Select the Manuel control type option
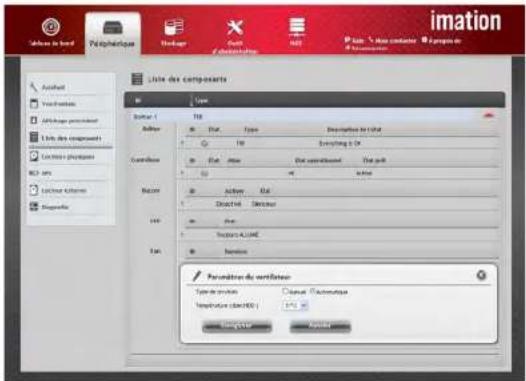The image size is (526, 381). 285,291
